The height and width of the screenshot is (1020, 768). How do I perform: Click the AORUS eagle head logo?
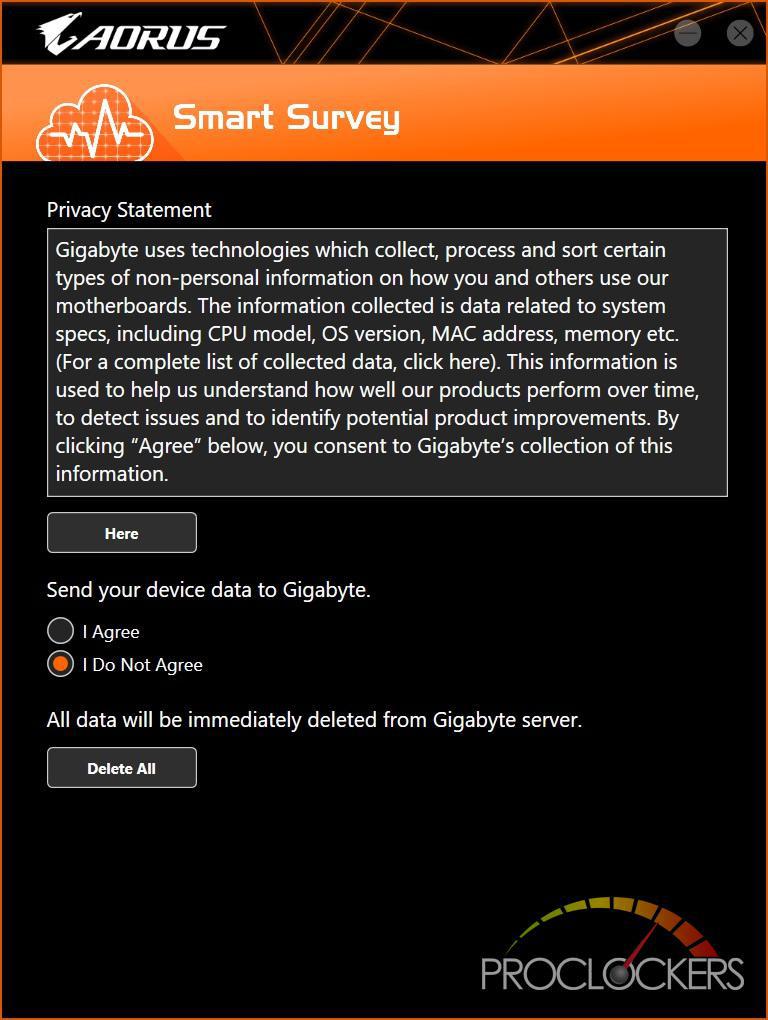59,33
